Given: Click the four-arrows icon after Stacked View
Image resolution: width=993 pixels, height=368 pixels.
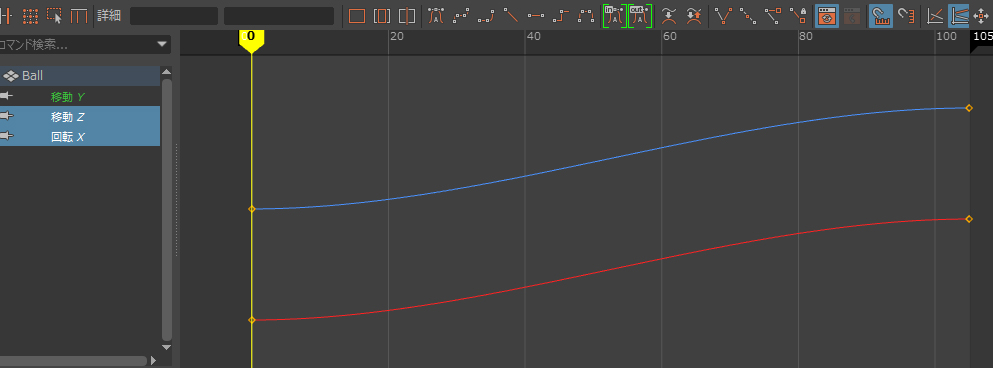Looking at the screenshot, I should click(x=982, y=16).
